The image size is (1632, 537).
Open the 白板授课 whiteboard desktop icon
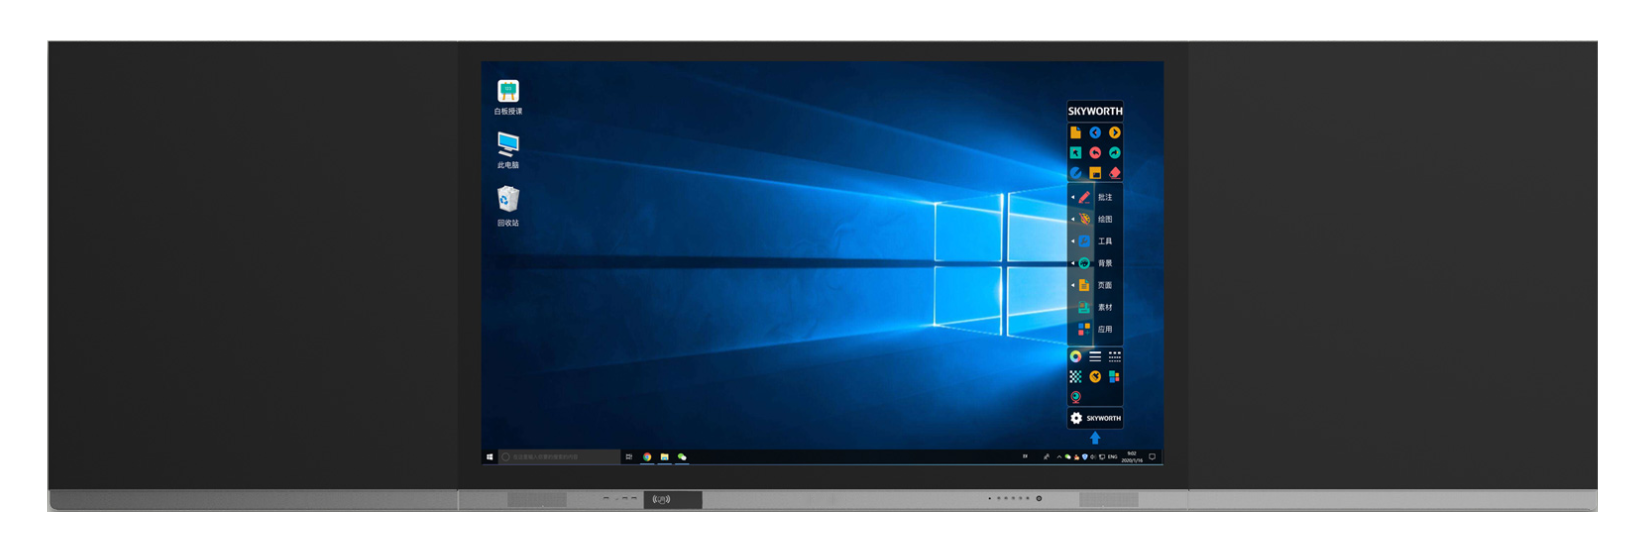pyautogui.click(x=508, y=96)
